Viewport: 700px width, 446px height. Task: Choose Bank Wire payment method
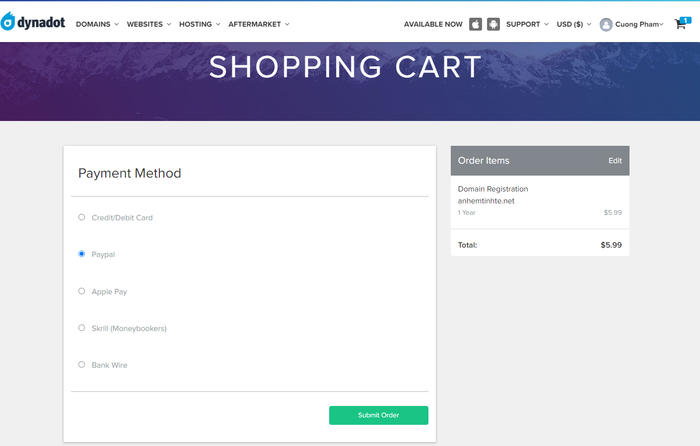point(82,364)
